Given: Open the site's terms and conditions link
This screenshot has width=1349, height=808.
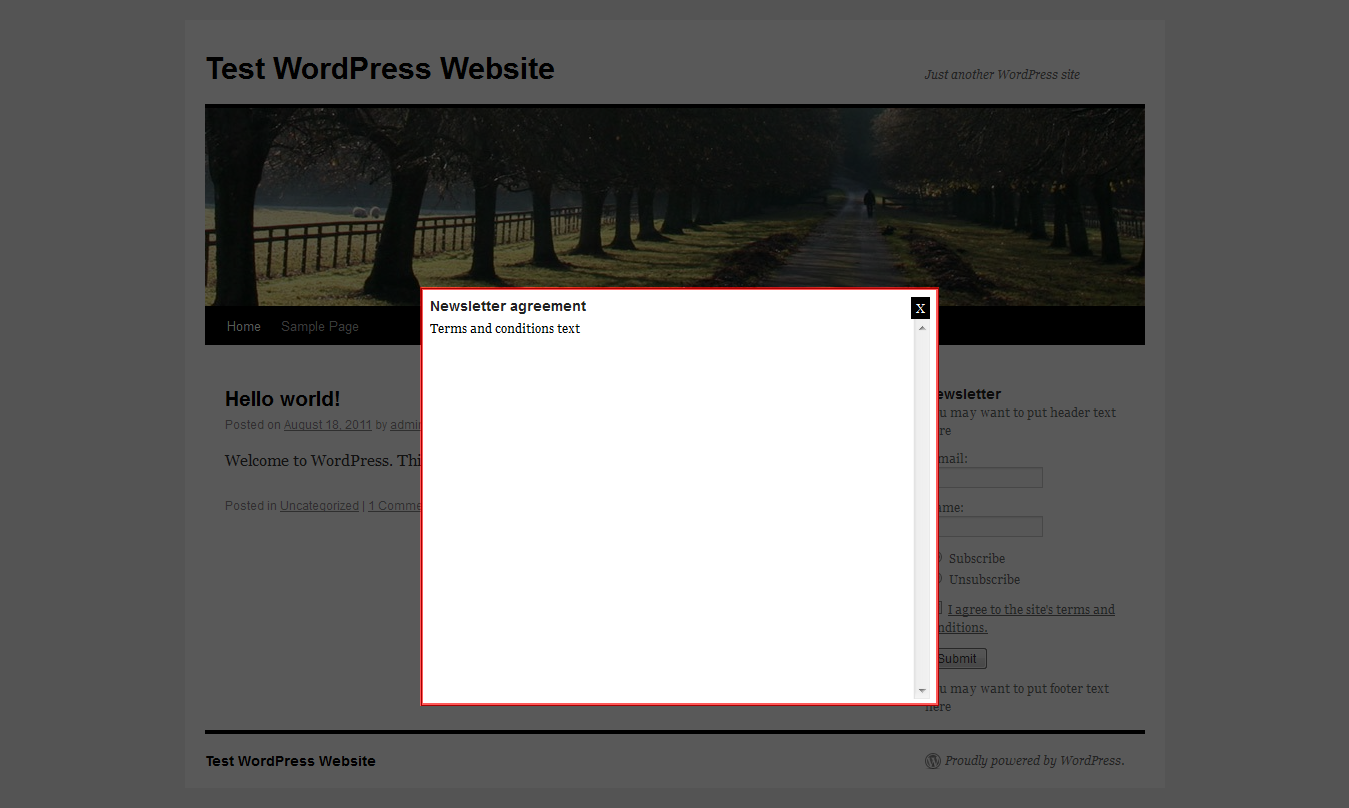Looking at the screenshot, I should coord(1026,618).
